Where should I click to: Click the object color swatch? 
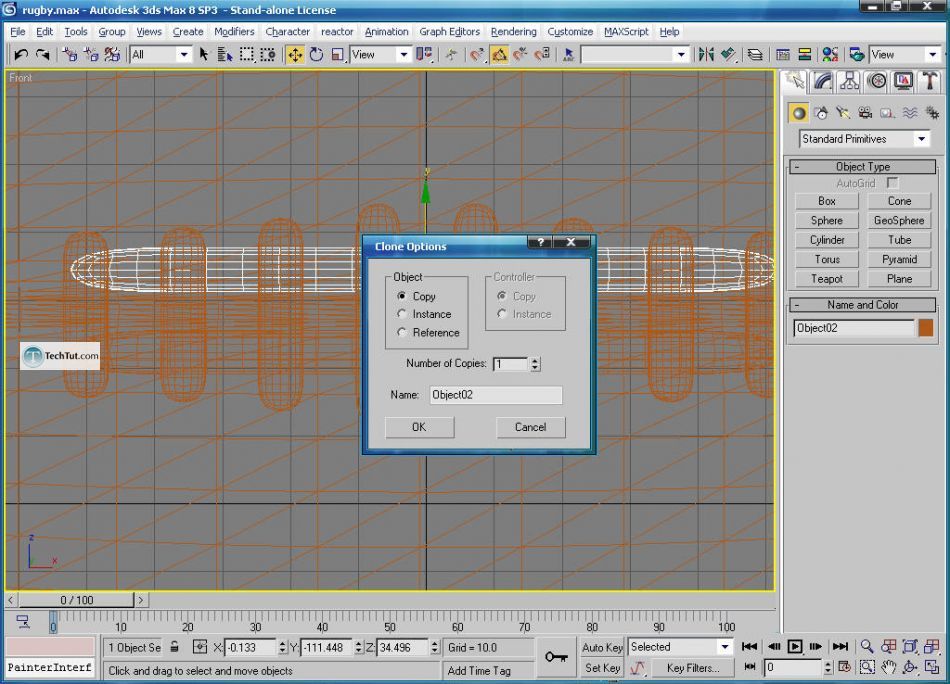(x=926, y=328)
